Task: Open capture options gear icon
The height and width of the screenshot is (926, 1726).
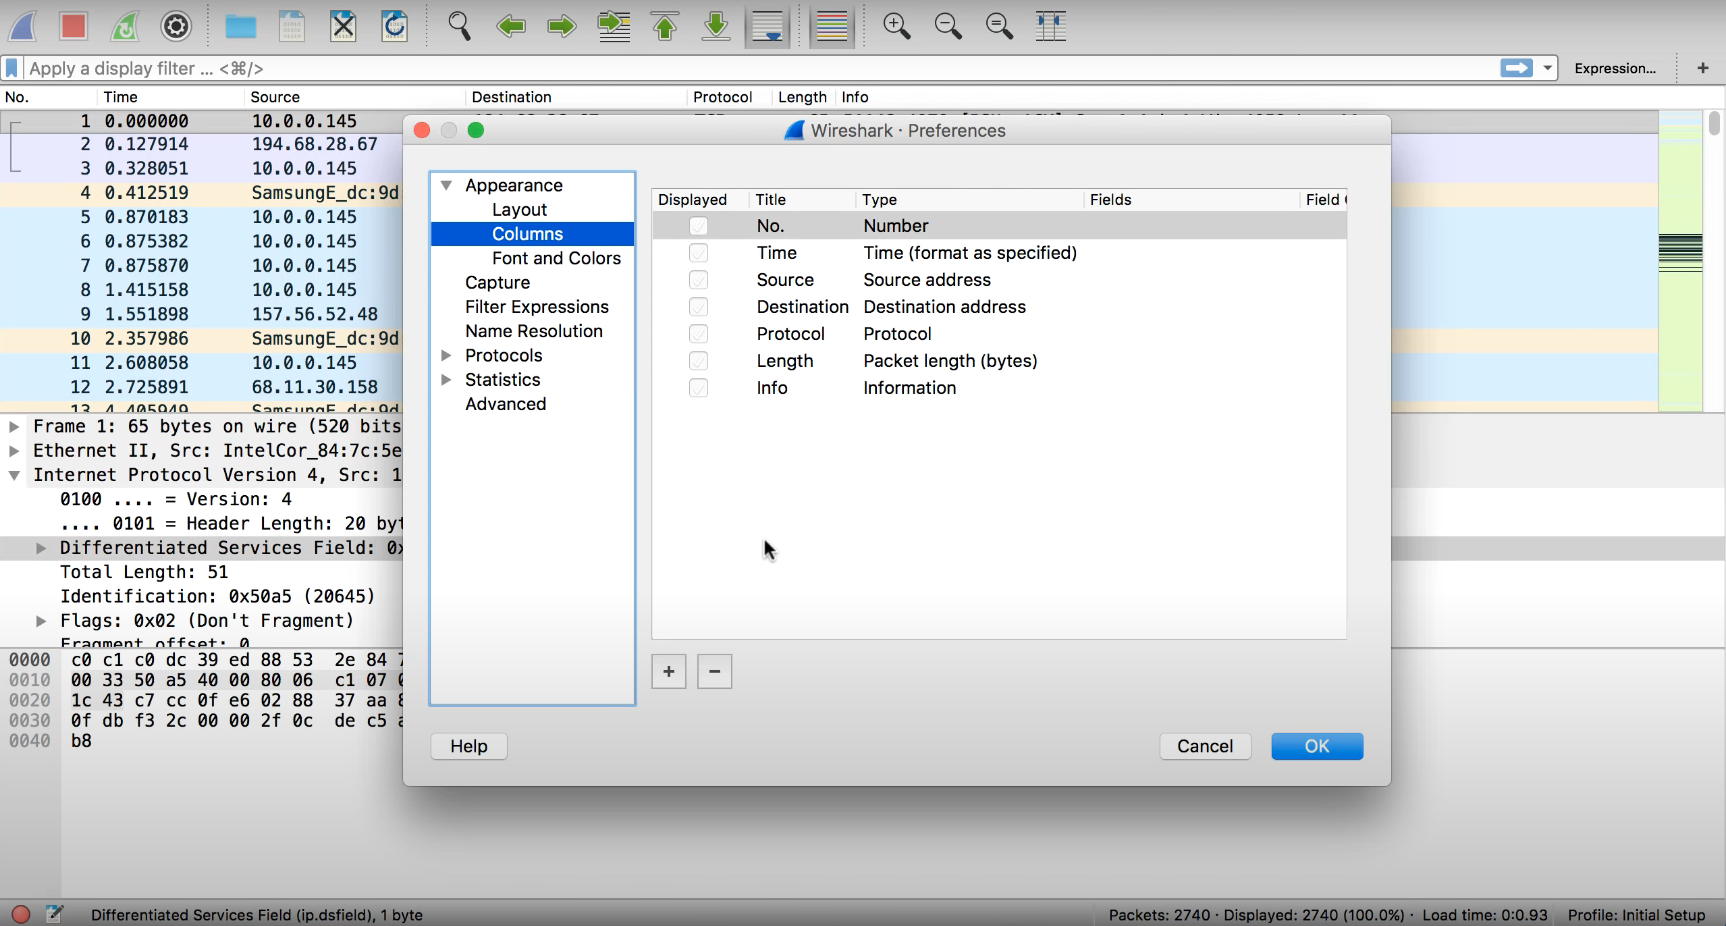Action: tap(176, 26)
